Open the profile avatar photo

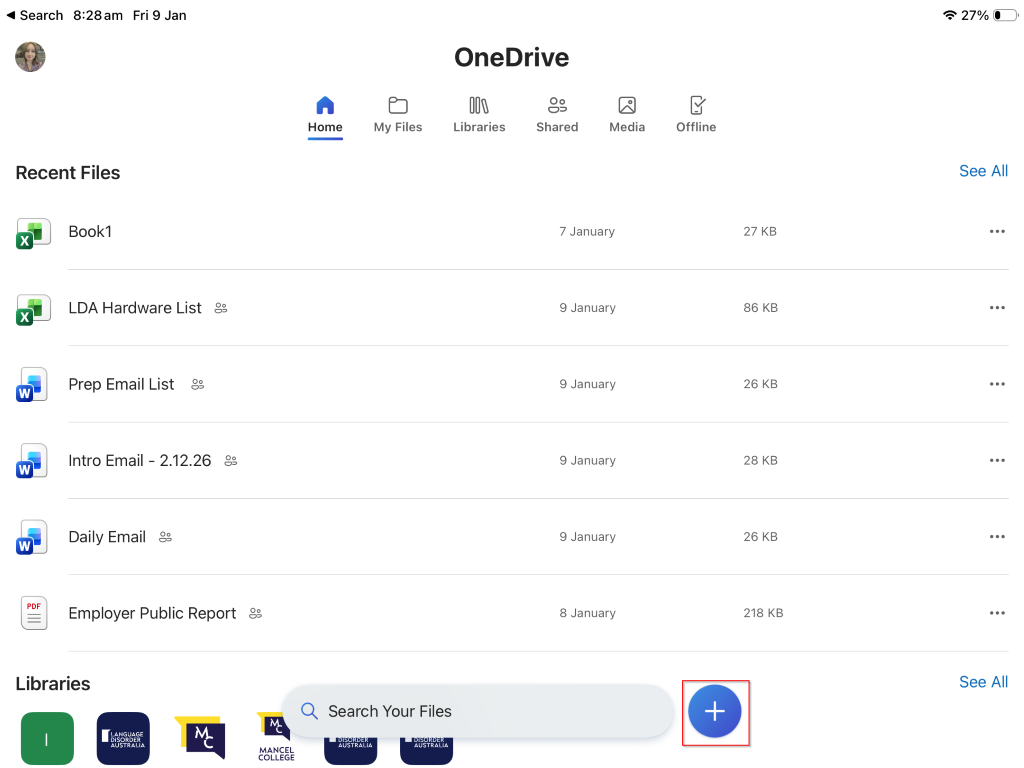(30, 57)
